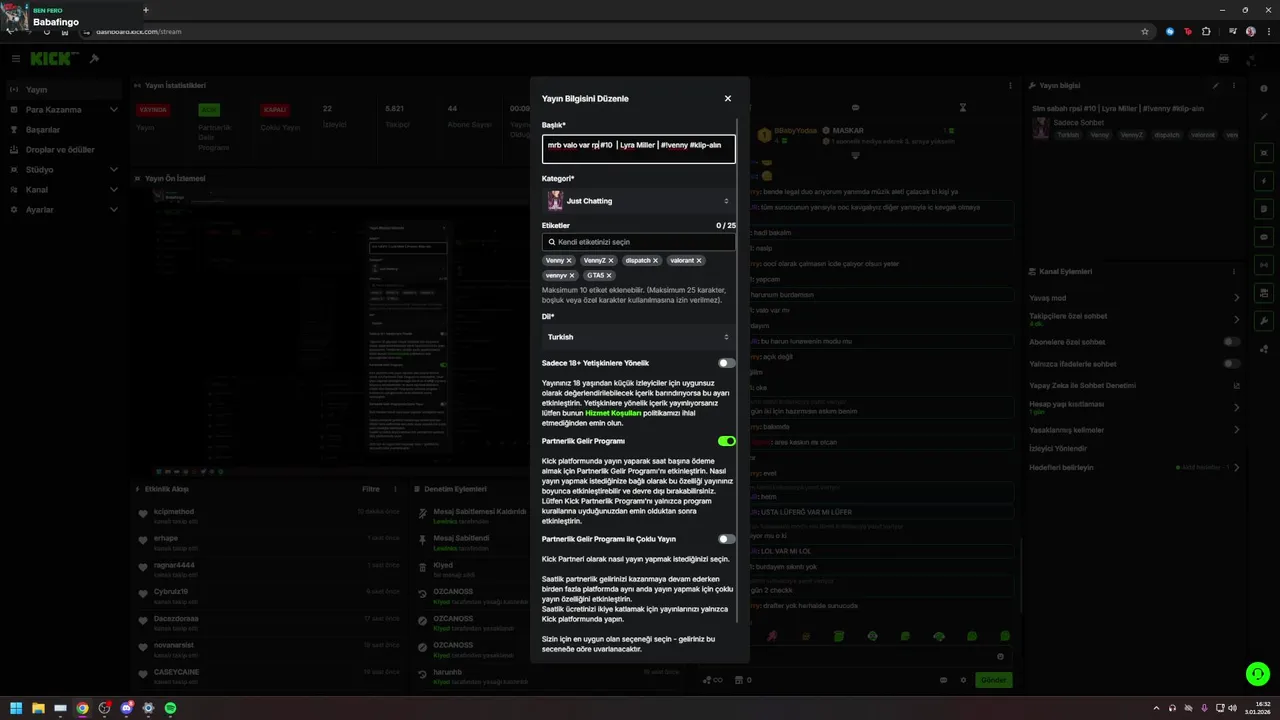This screenshot has width=1280, height=720.
Task: Click the moderator hammer icon beside logo
Action: click(x=94, y=59)
